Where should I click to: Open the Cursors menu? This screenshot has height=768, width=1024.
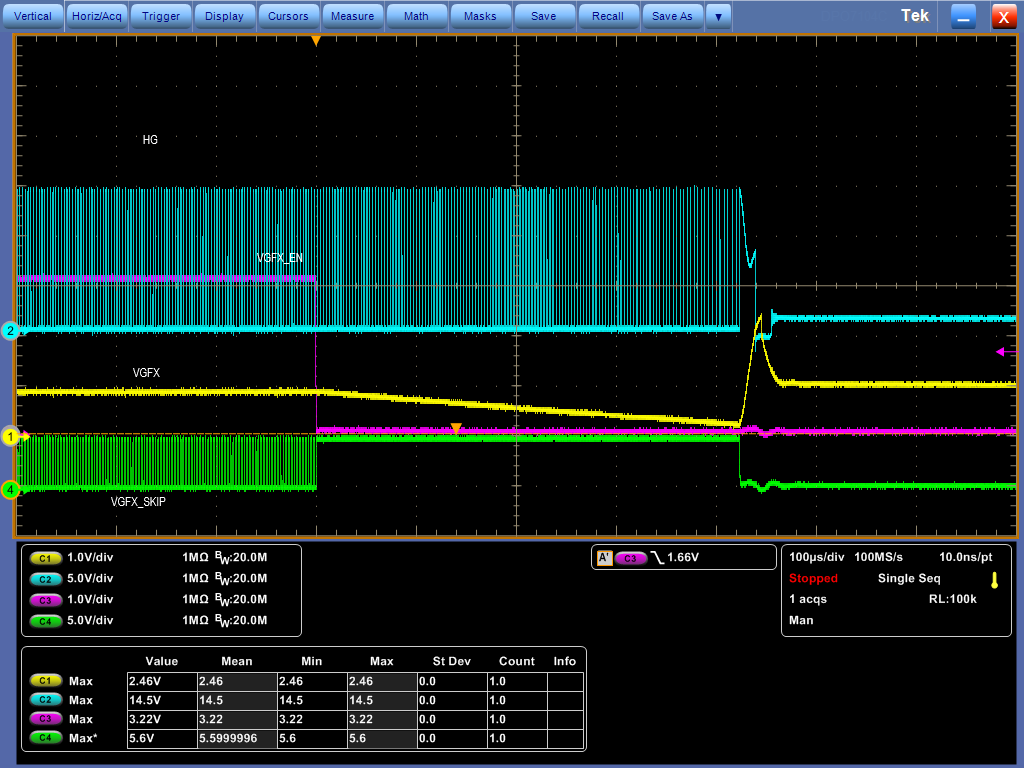(x=288, y=16)
